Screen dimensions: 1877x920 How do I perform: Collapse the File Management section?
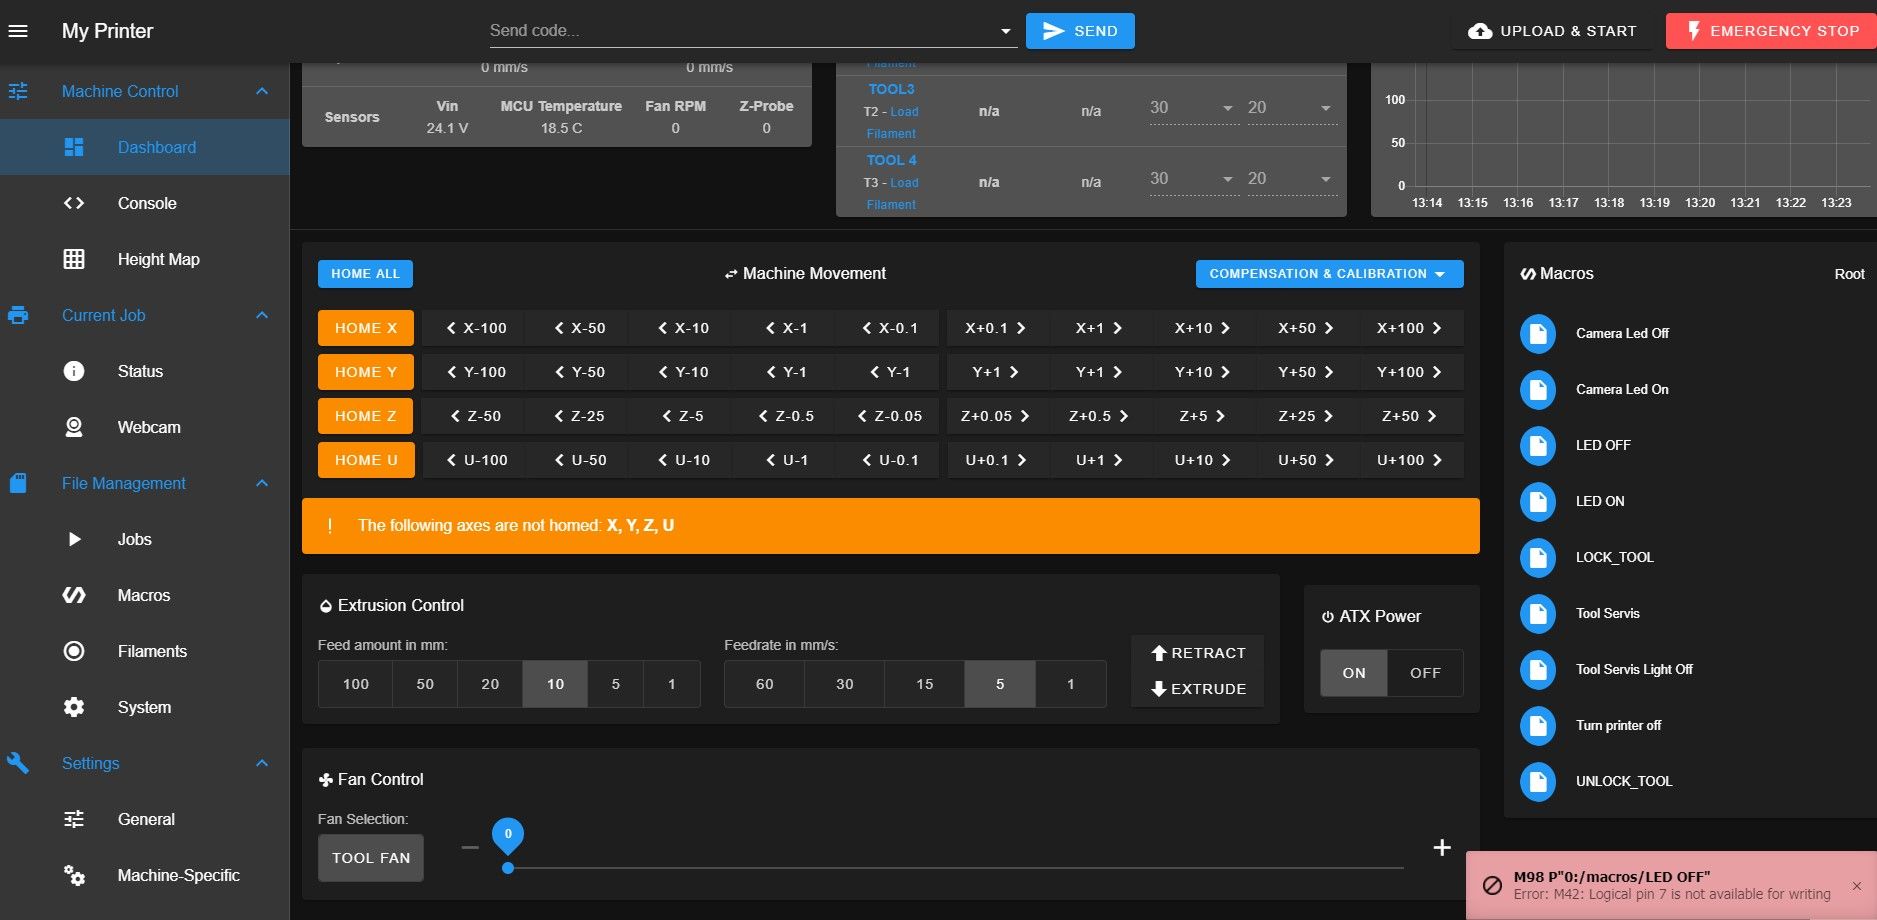(x=262, y=483)
